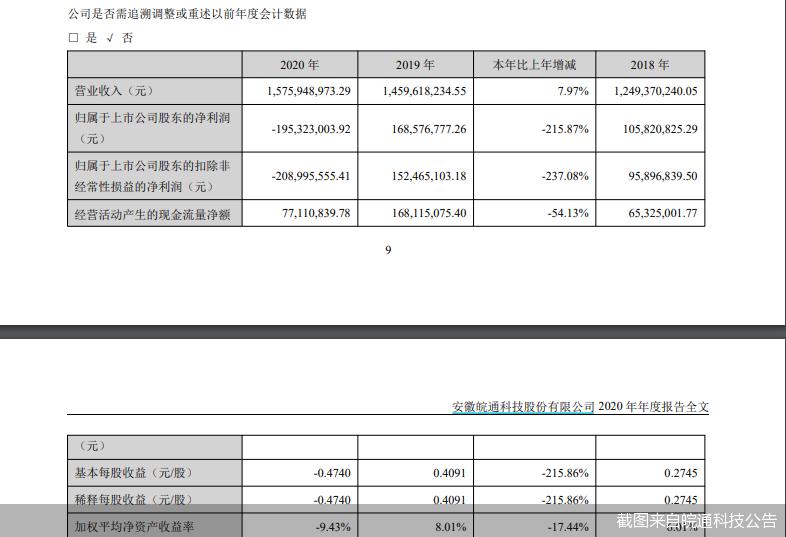Click the basic EPS 2020 value -0.4740
The width and height of the screenshot is (786, 537).
[332, 473]
